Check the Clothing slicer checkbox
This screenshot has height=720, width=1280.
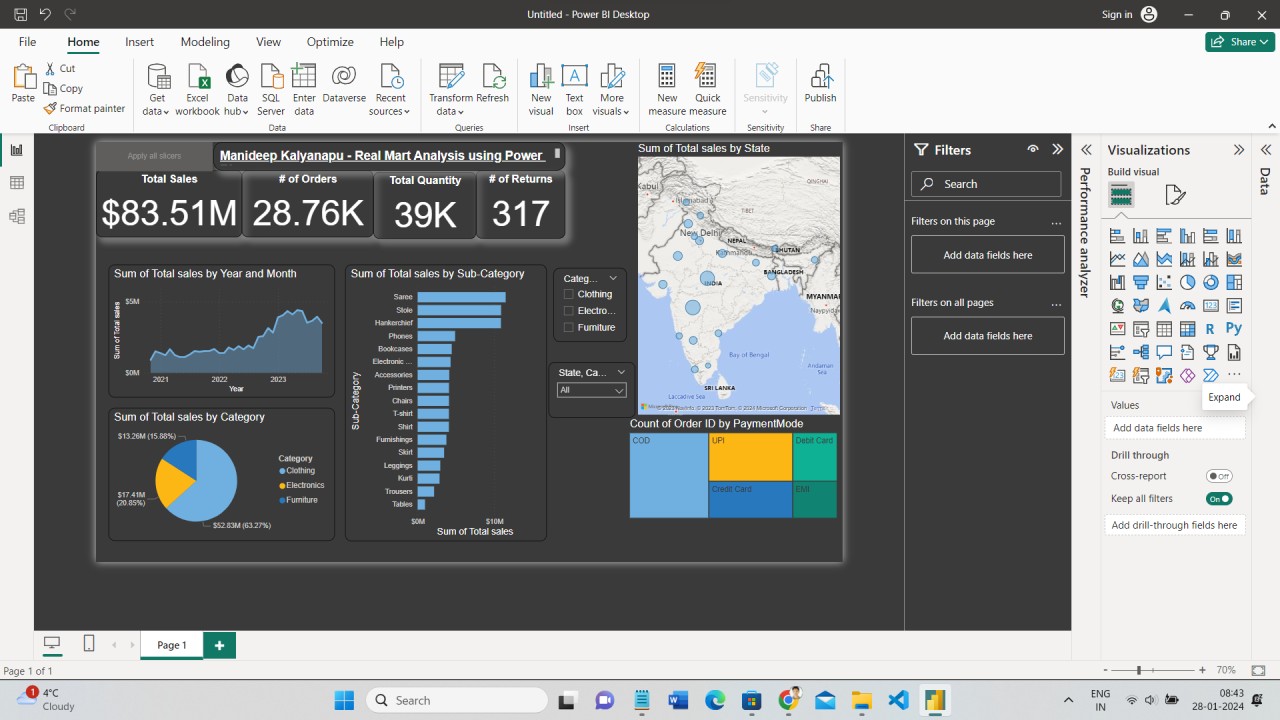569,294
